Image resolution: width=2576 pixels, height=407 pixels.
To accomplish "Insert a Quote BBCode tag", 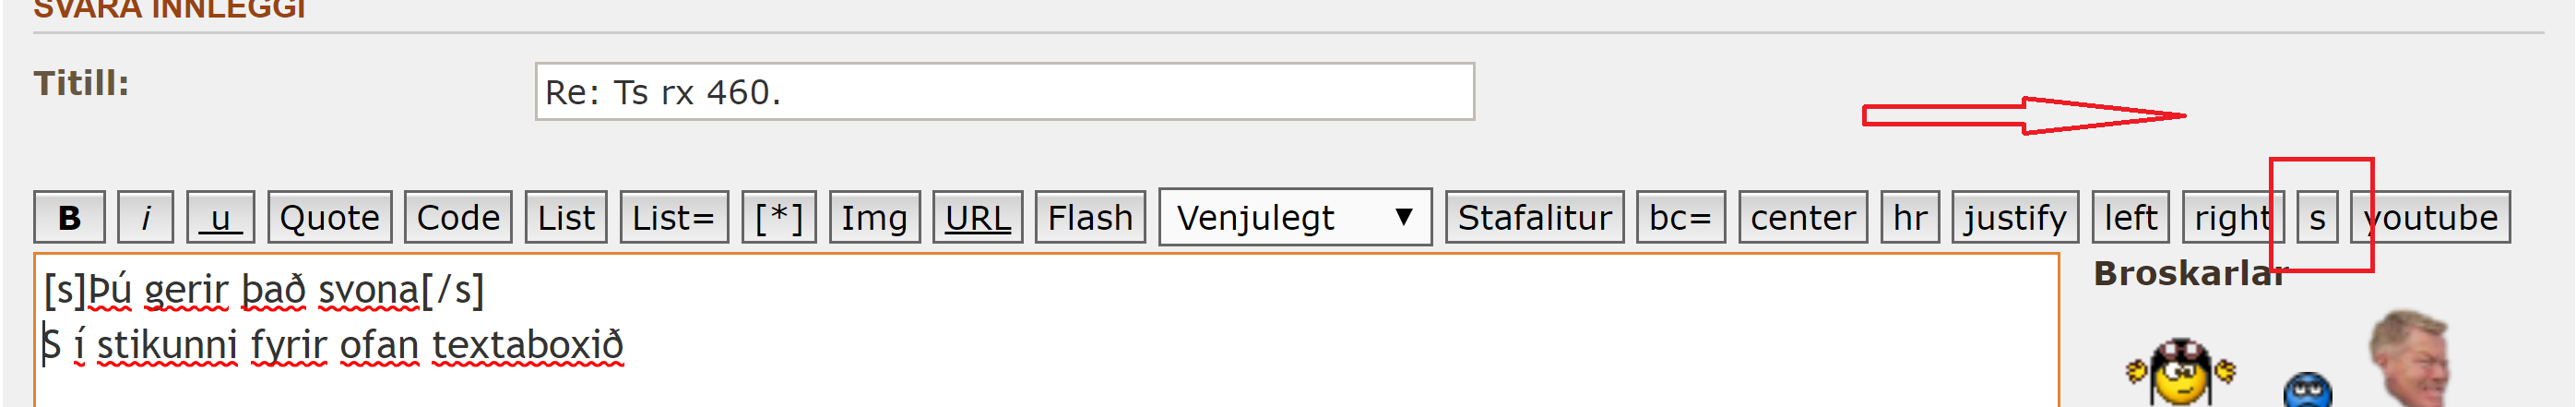I will click(x=329, y=217).
